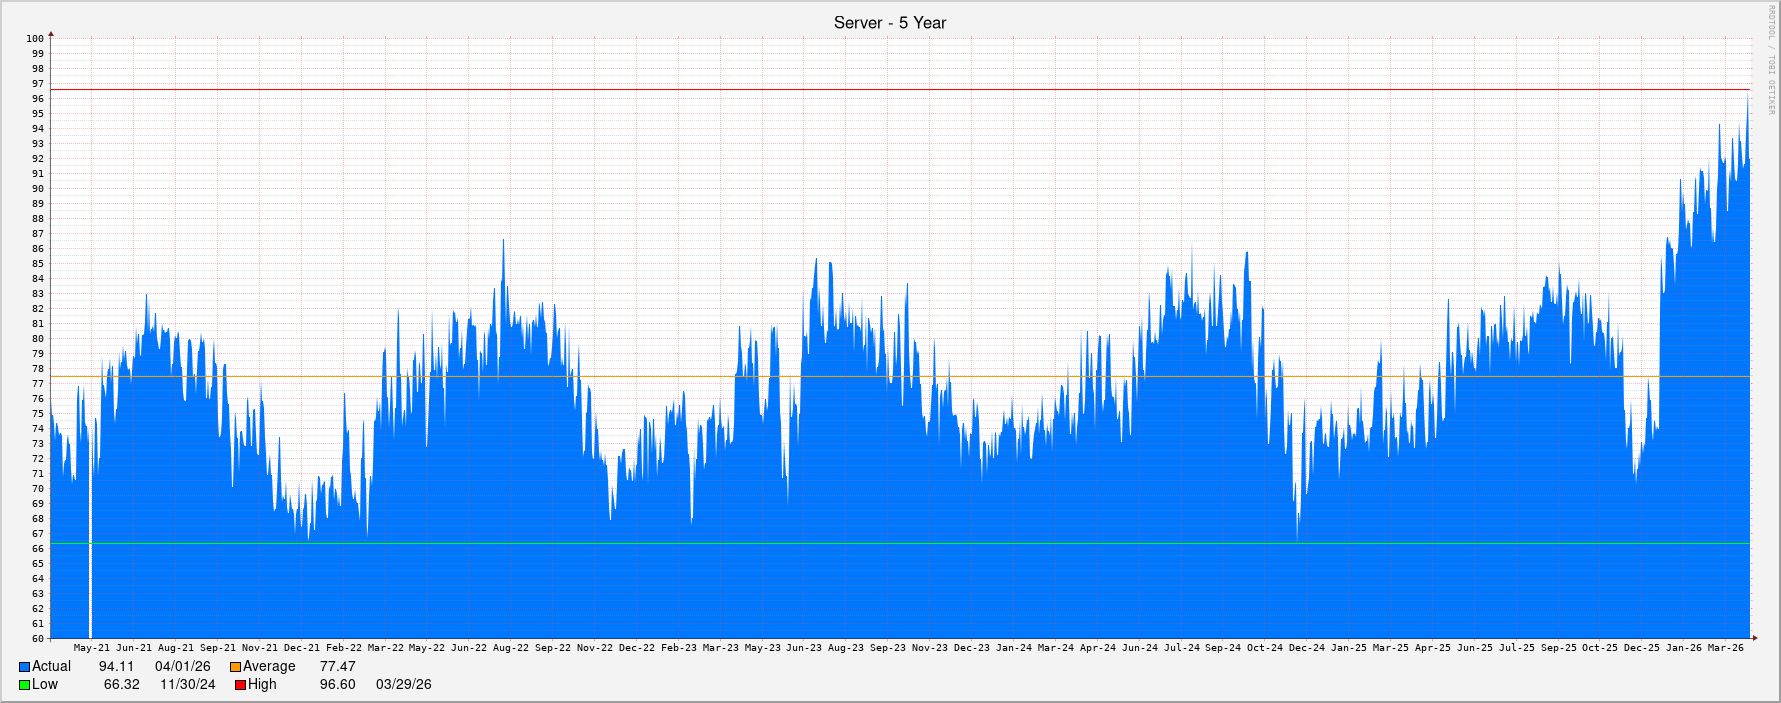This screenshot has height=703, width=1781.
Task: Click the orange Average legend swatch
Action: click(236, 667)
